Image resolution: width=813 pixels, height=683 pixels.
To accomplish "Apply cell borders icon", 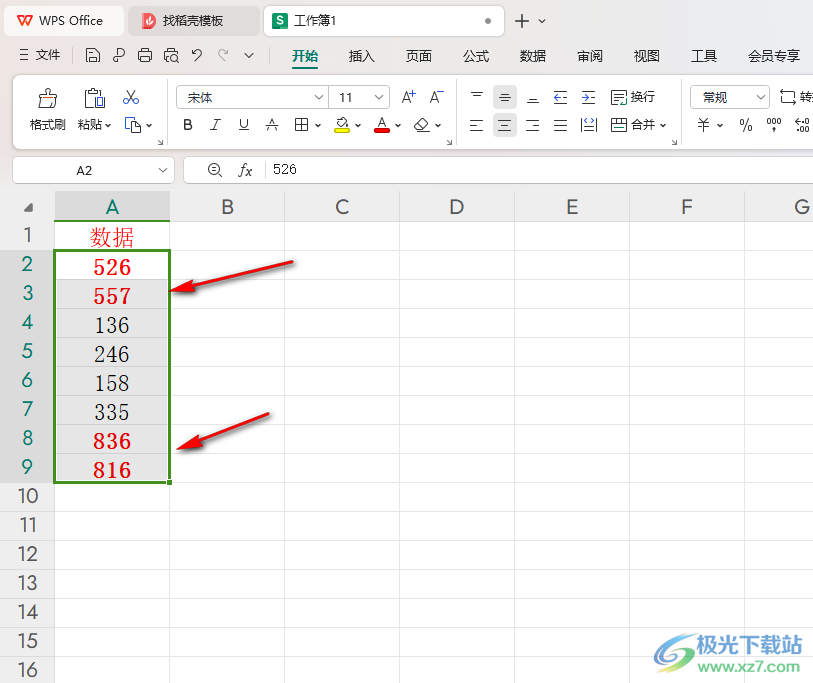I will coord(301,125).
